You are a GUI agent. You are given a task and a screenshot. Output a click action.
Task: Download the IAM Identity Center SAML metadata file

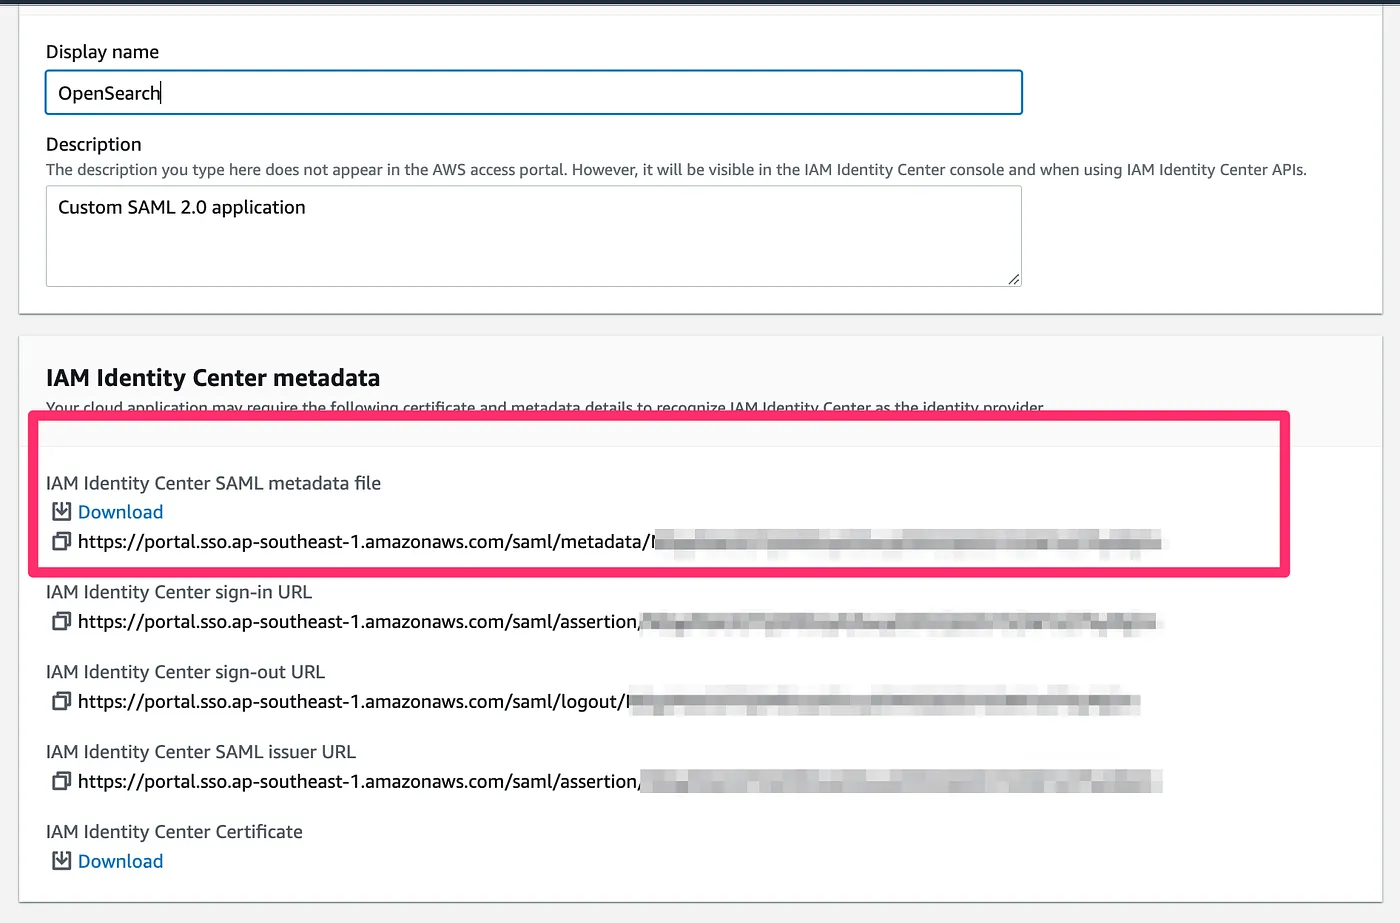[x=120, y=512]
